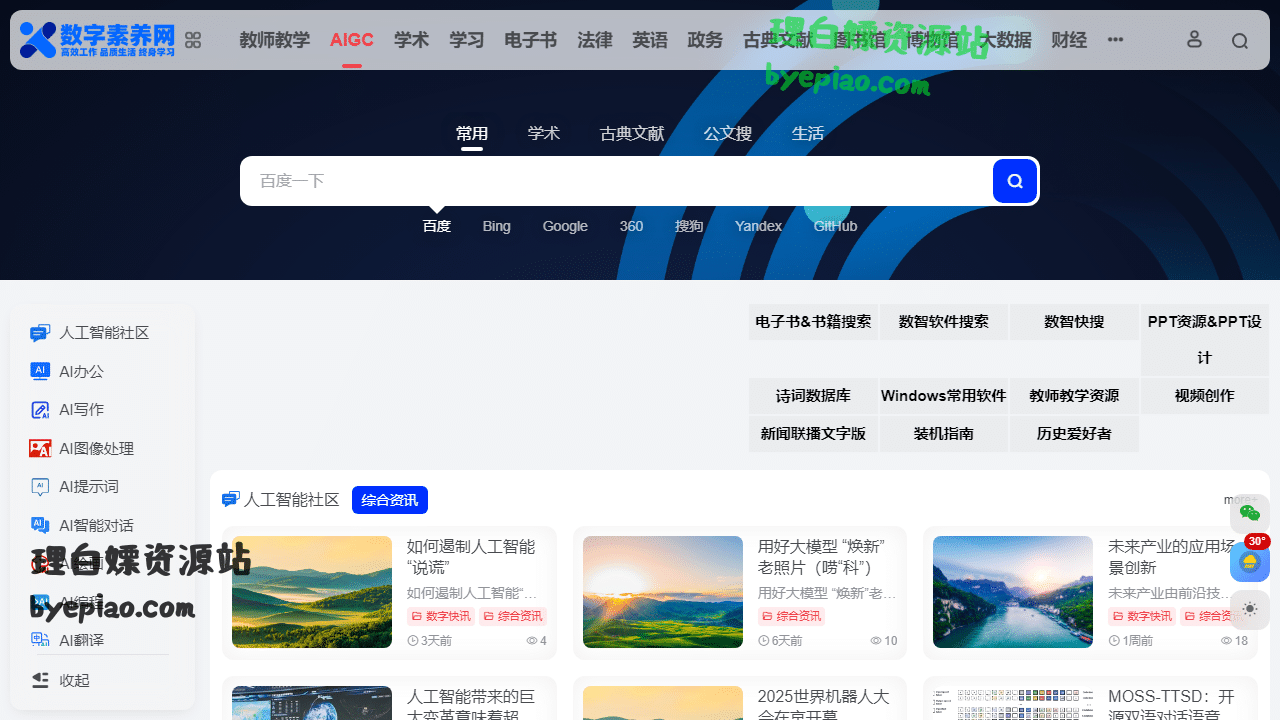1280x720 pixels.
Task: Select GitHub as search engine
Action: click(836, 226)
